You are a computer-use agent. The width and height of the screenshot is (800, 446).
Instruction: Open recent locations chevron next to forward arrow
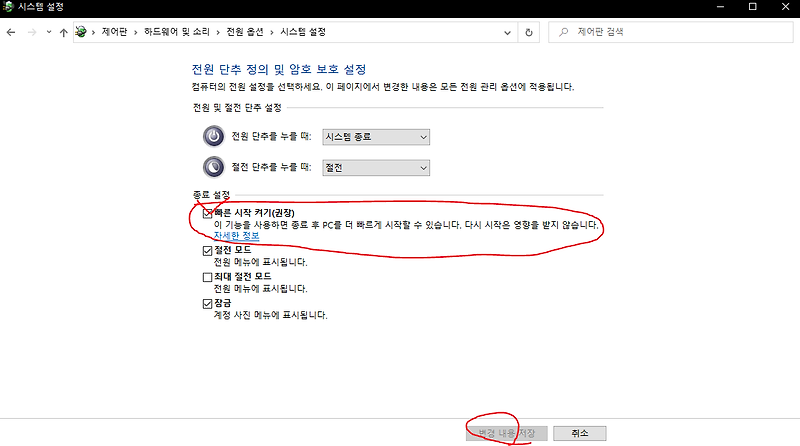click(x=49, y=32)
